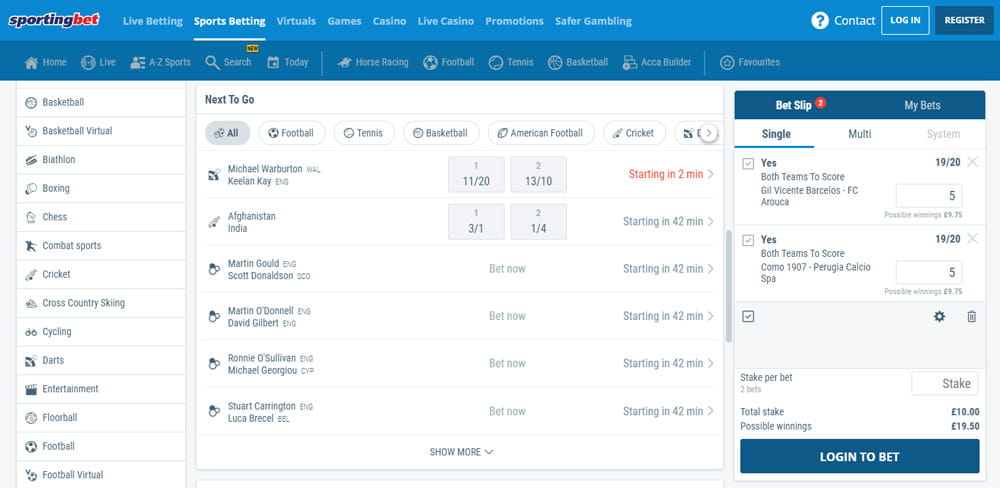Go to Home in the toolbar

(x=45, y=62)
